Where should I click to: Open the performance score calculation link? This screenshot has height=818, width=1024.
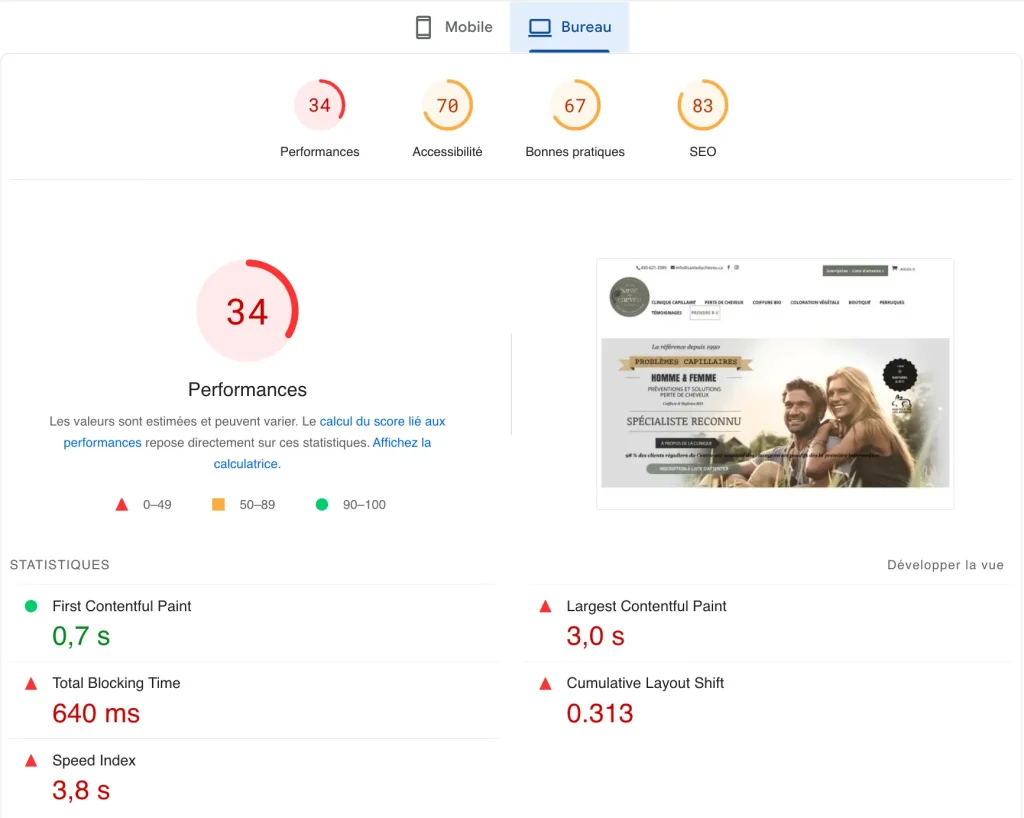point(382,422)
